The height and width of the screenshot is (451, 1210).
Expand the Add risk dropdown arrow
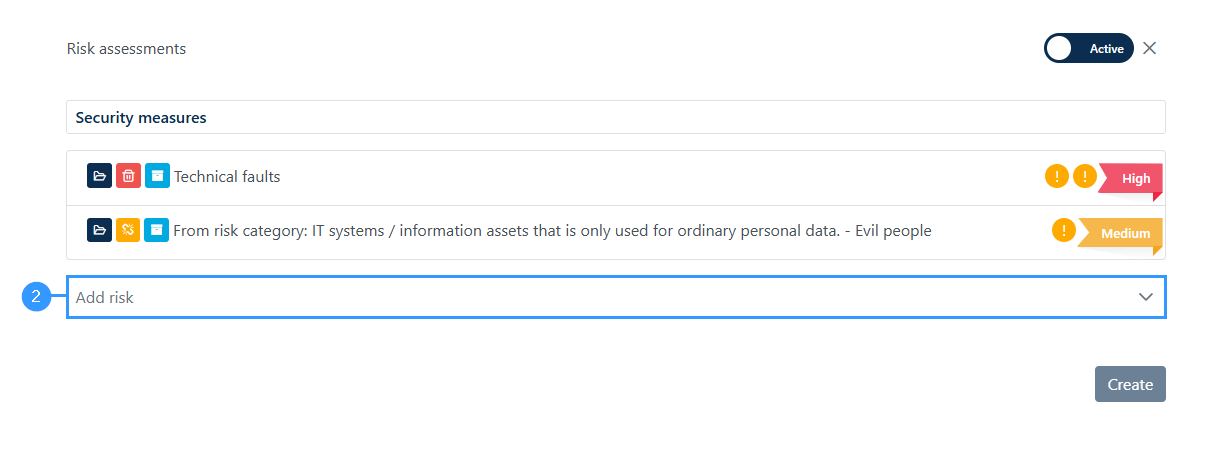(1146, 297)
